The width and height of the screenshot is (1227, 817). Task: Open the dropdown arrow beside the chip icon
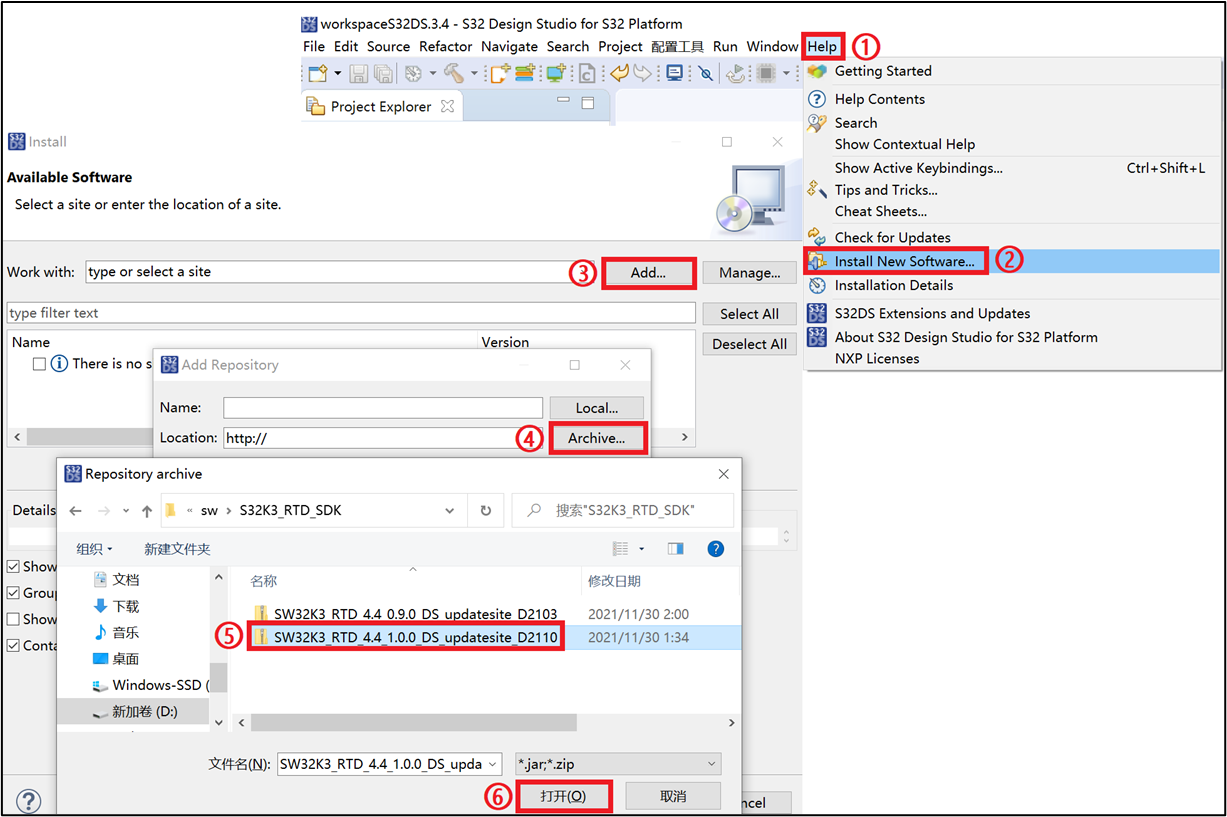(786, 73)
